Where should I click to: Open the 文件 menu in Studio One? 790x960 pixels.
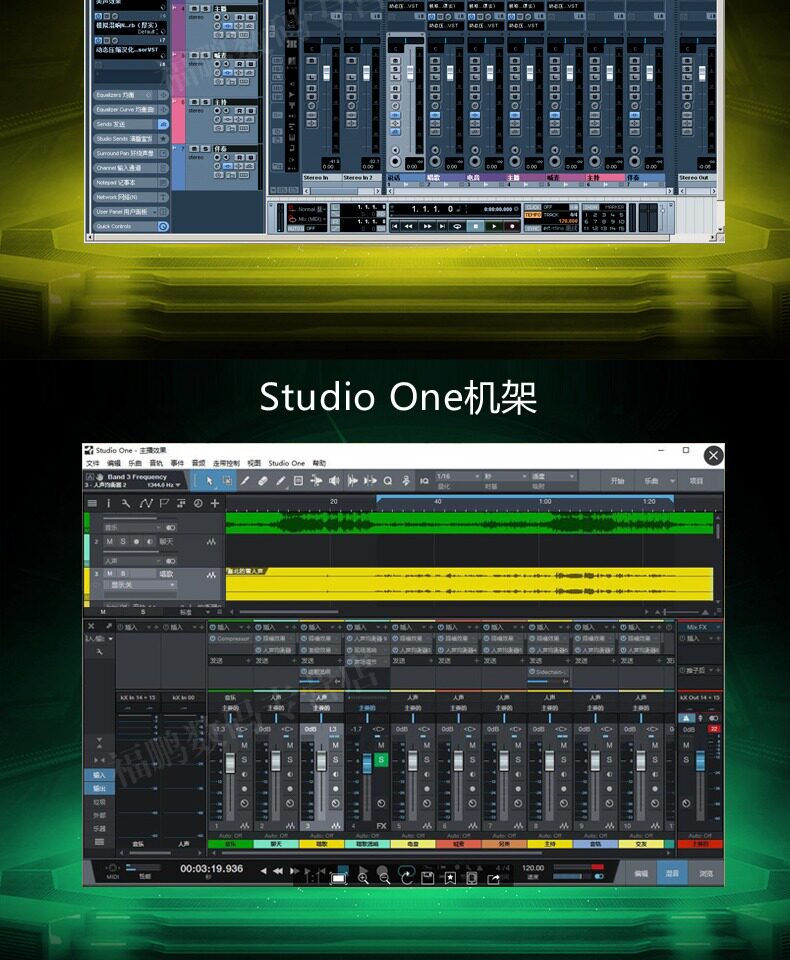pos(92,463)
